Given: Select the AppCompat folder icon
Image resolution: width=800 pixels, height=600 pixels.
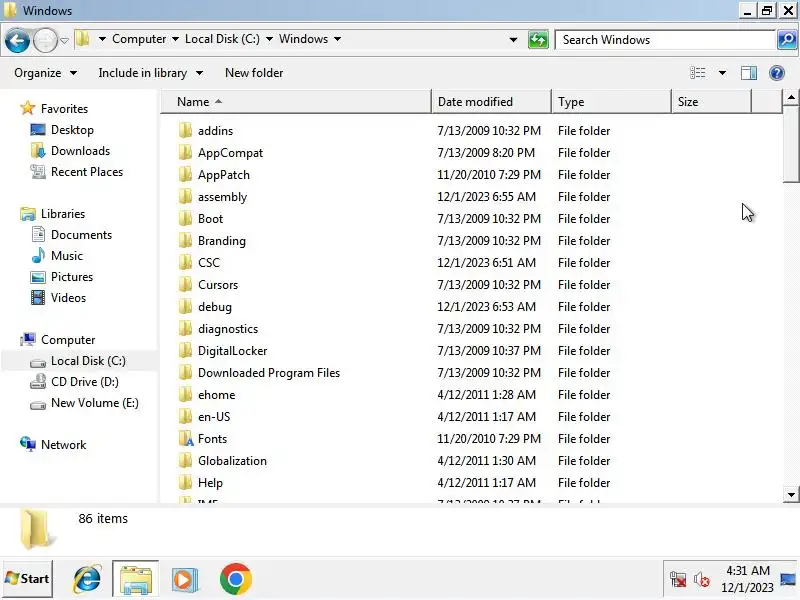Looking at the screenshot, I should click(186, 153).
